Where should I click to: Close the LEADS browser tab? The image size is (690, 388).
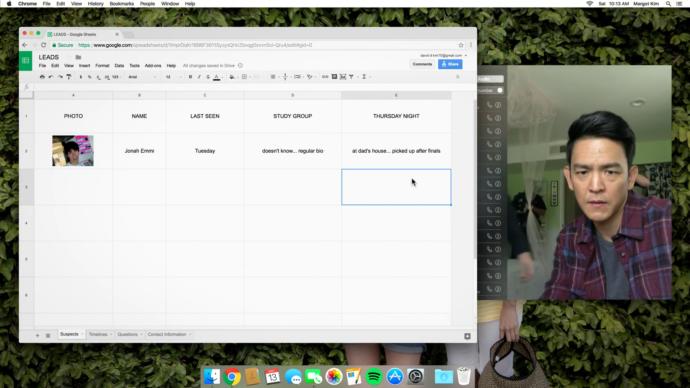[x=117, y=34]
